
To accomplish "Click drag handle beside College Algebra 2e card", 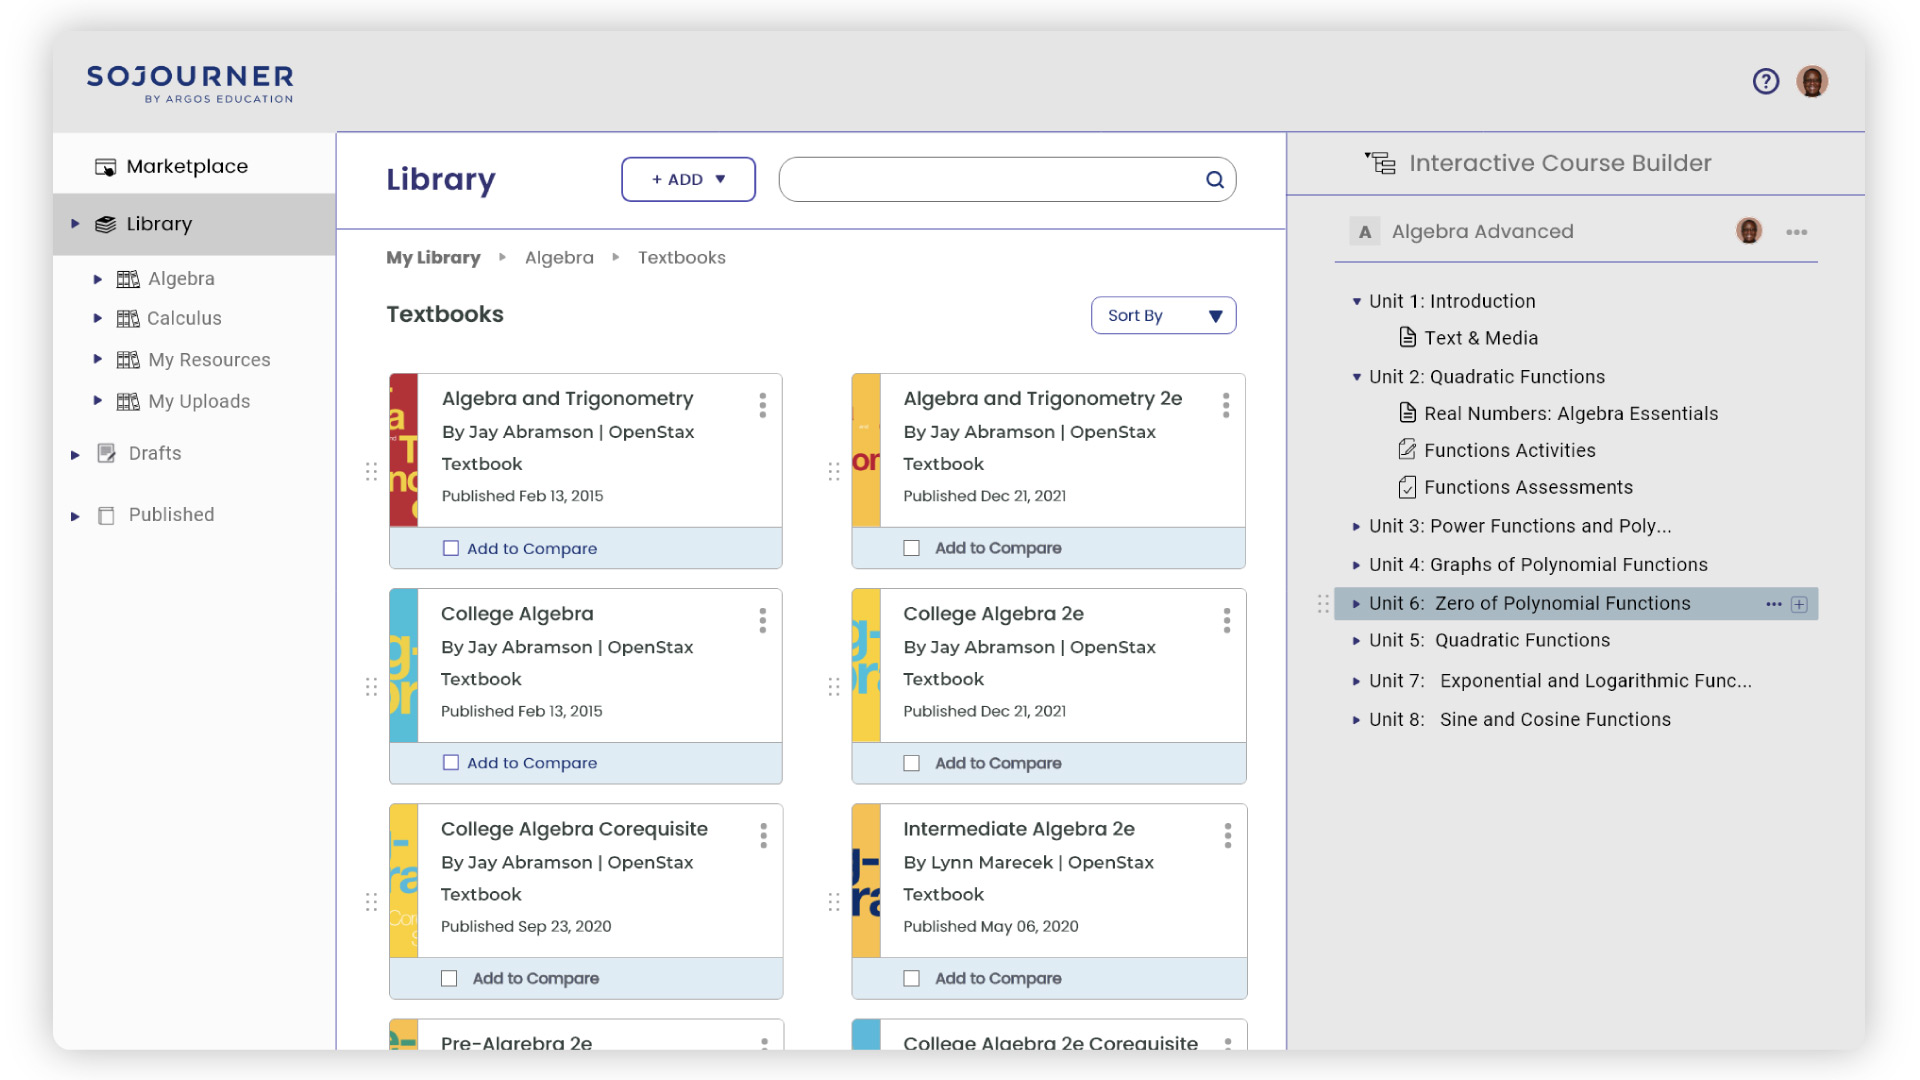I will tap(834, 686).
